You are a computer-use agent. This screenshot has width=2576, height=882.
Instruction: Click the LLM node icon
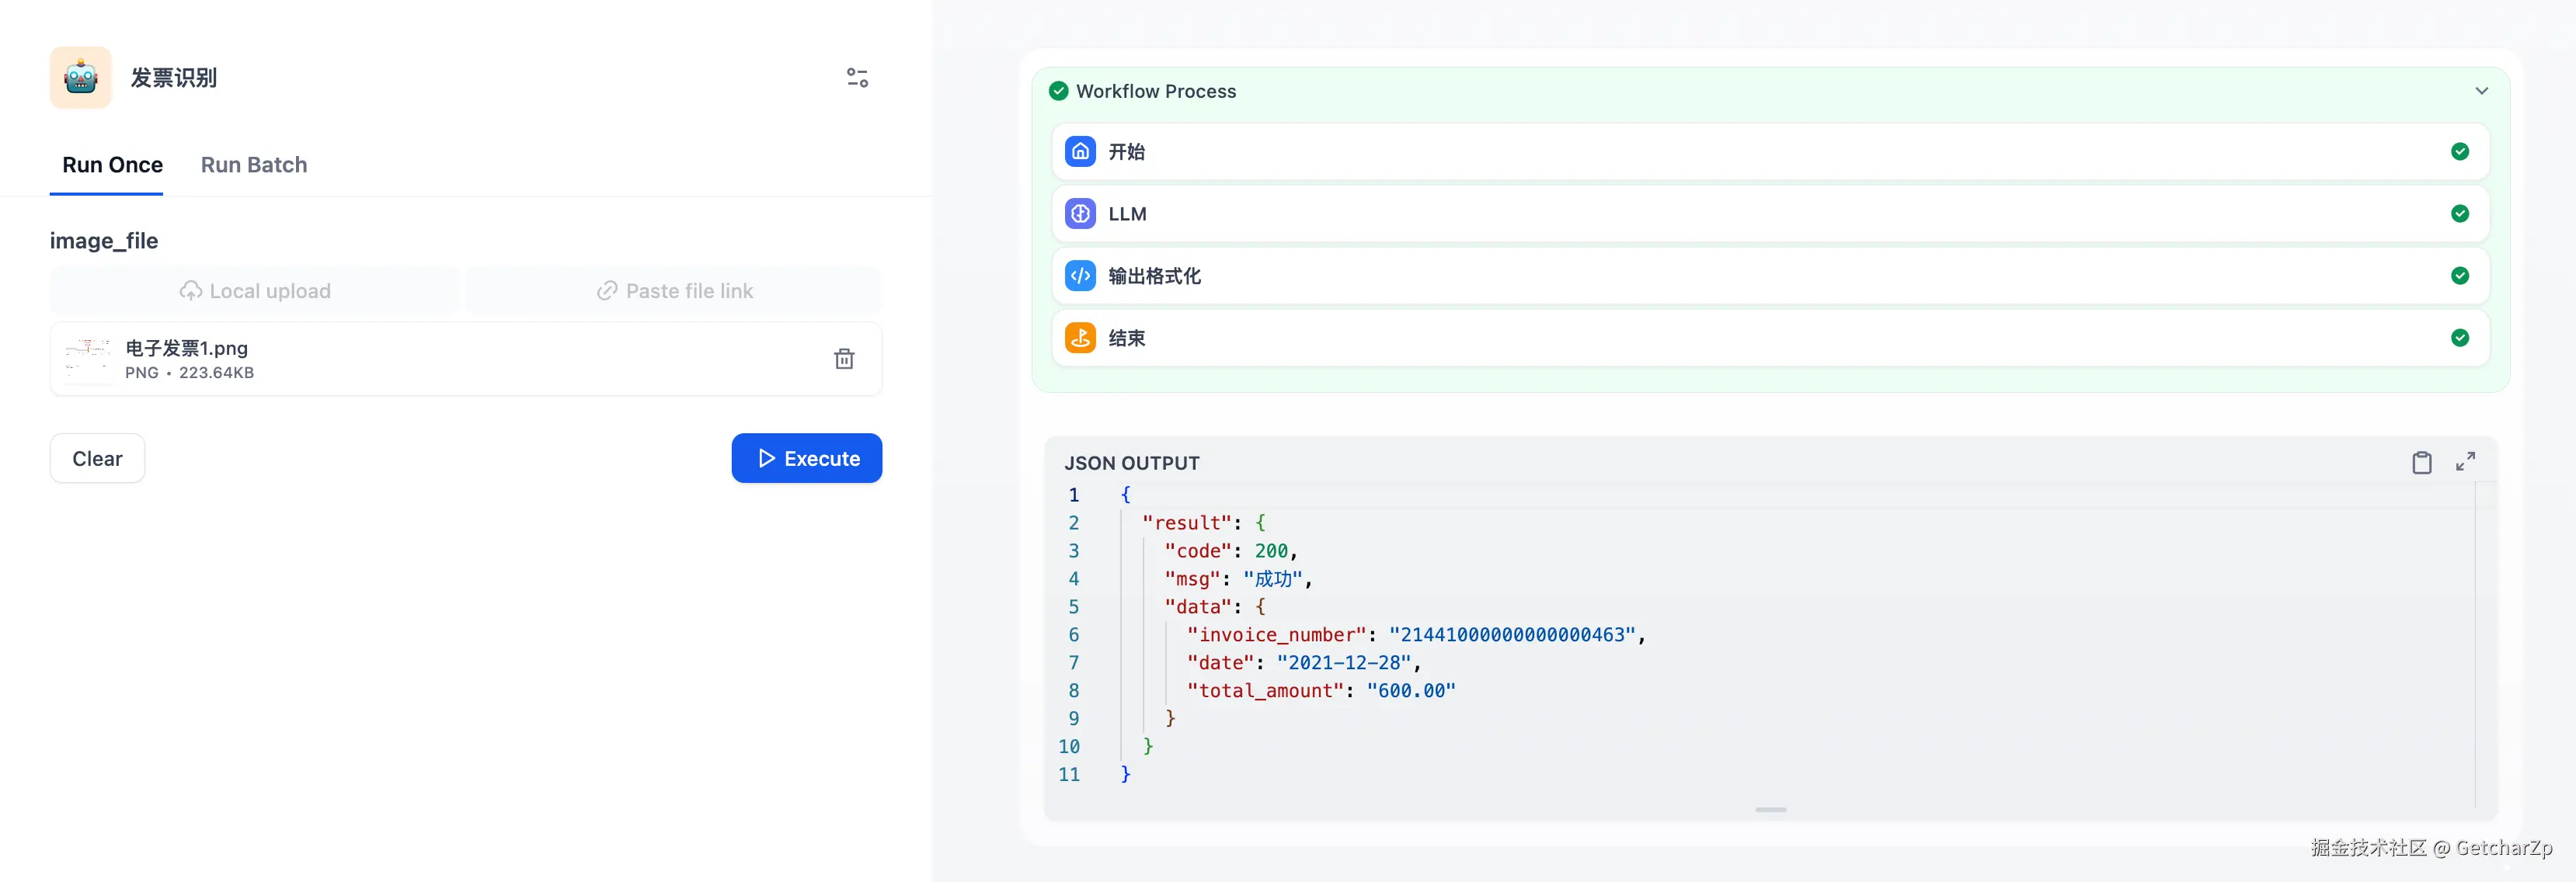click(x=1080, y=213)
